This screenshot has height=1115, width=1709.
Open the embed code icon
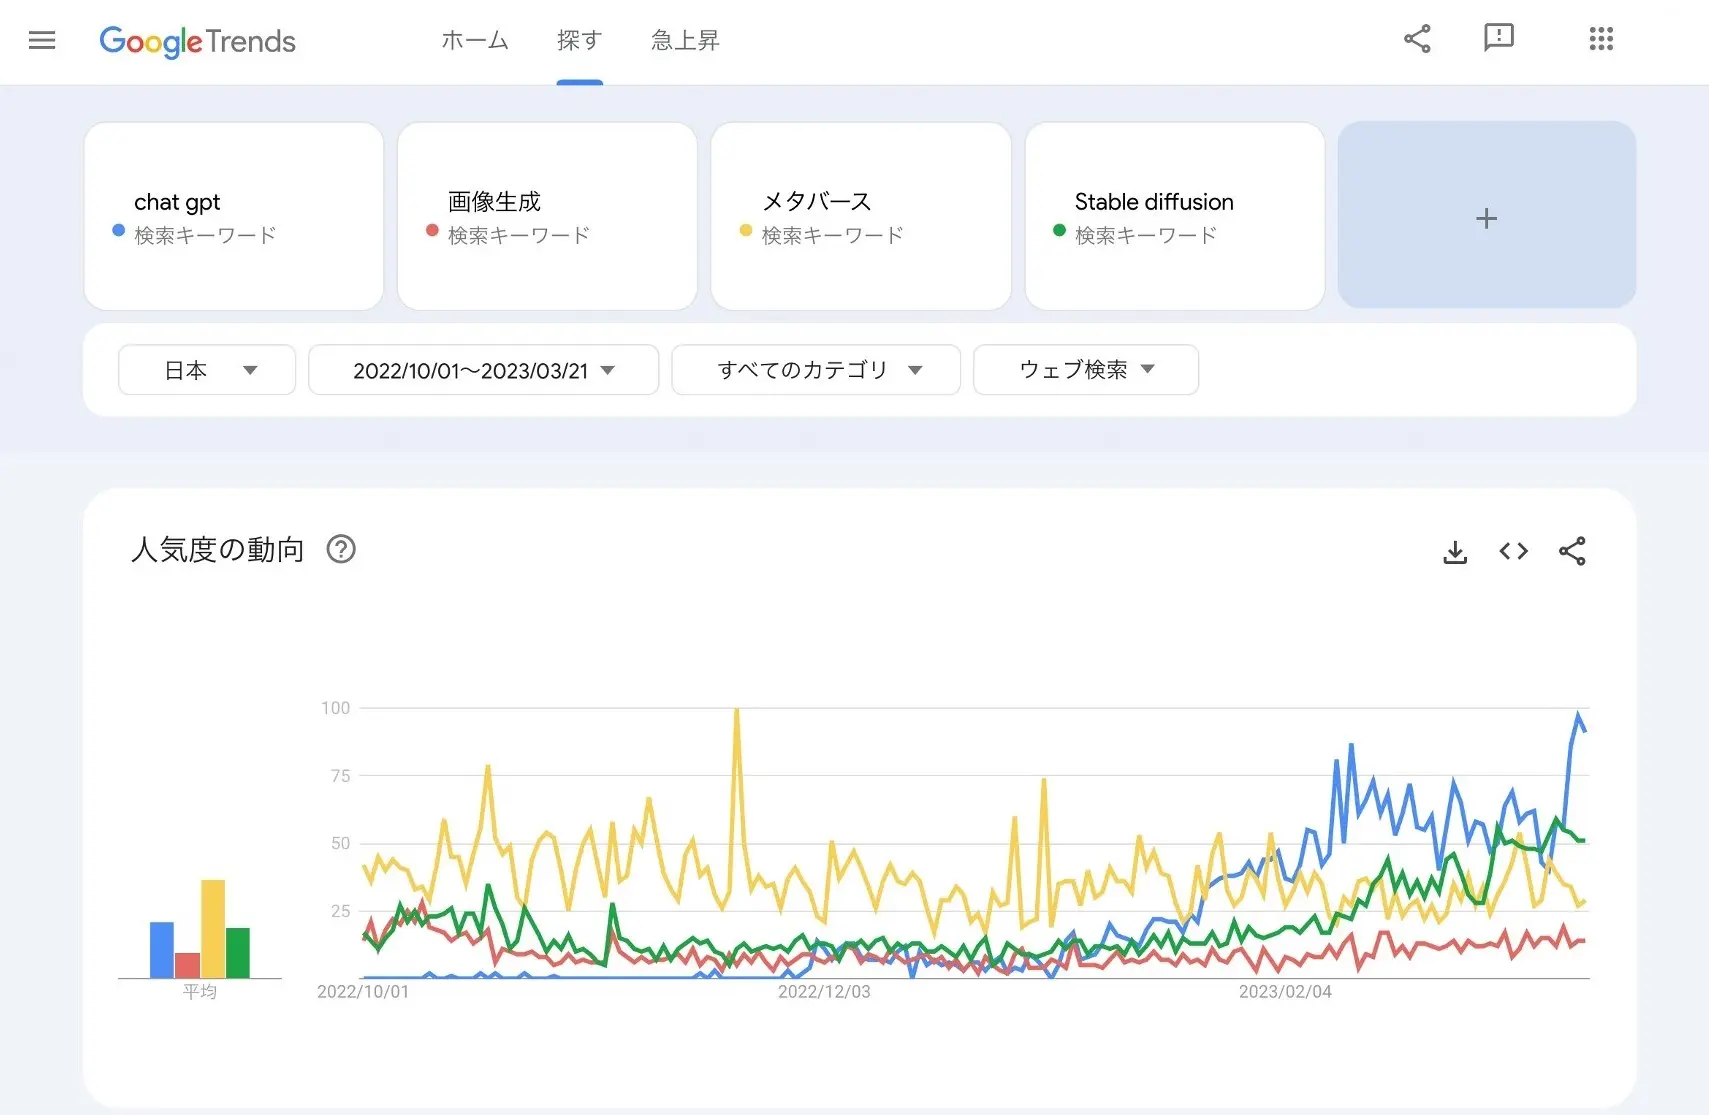1514,551
